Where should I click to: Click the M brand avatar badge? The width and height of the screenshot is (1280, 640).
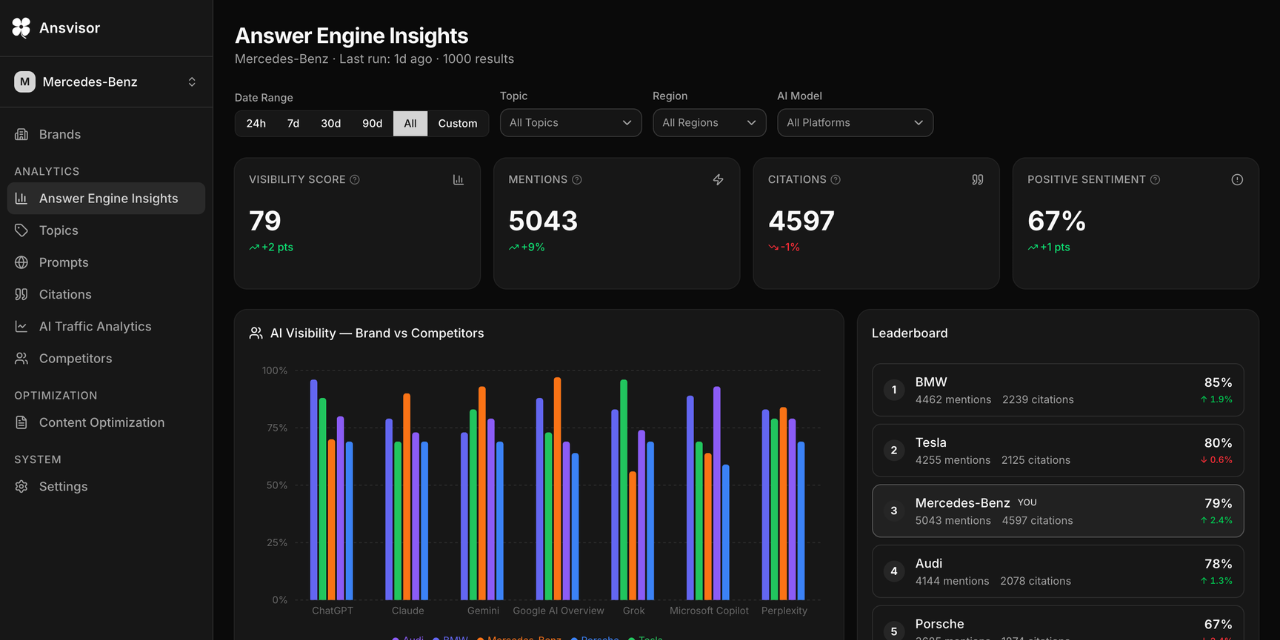(x=25, y=82)
